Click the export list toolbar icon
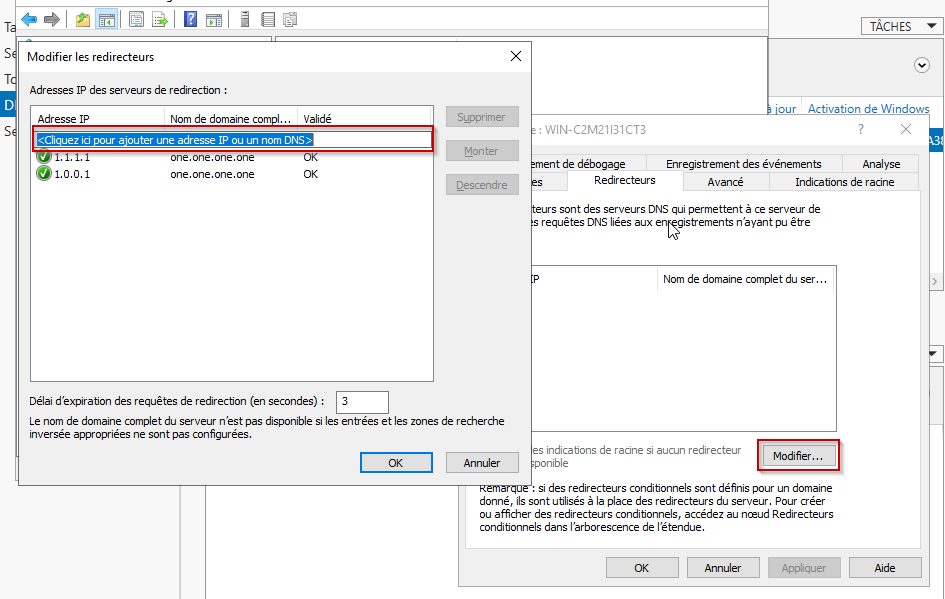 click(160, 20)
